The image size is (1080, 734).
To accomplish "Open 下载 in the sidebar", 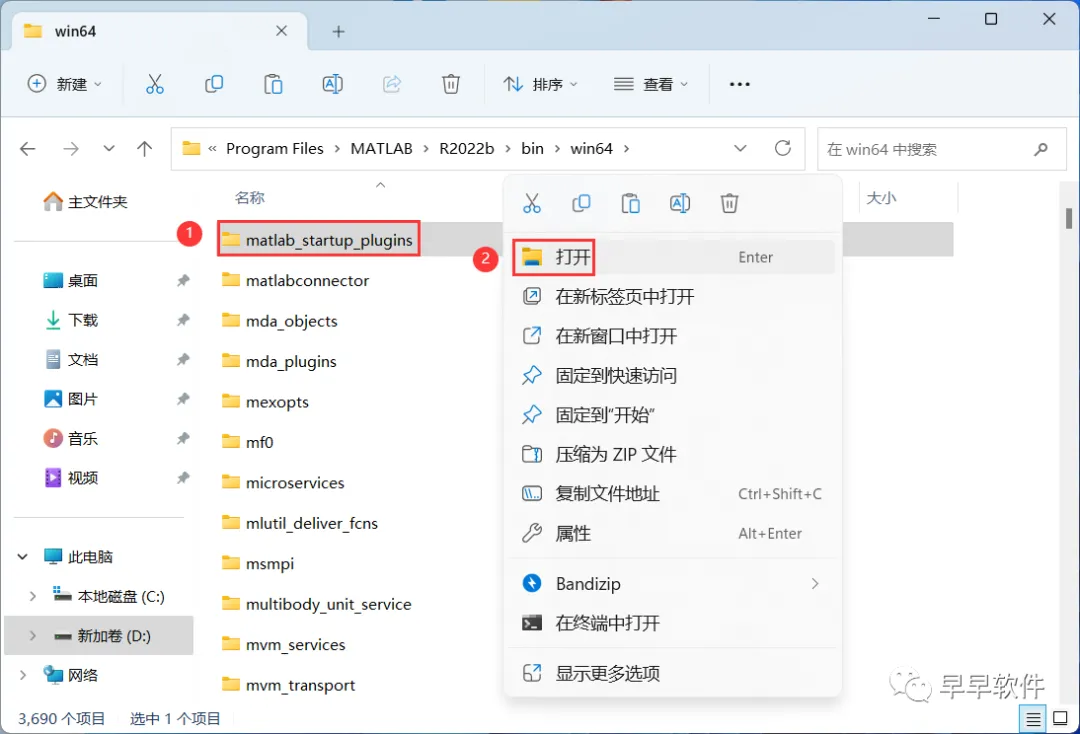I will pos(71,320).
